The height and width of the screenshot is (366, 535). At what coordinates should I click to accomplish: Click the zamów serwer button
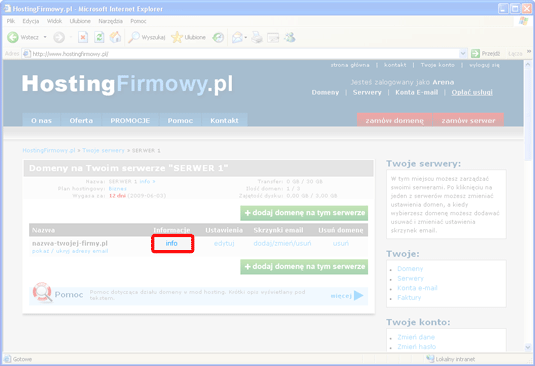pyautogui.click(x=468, y=120)
